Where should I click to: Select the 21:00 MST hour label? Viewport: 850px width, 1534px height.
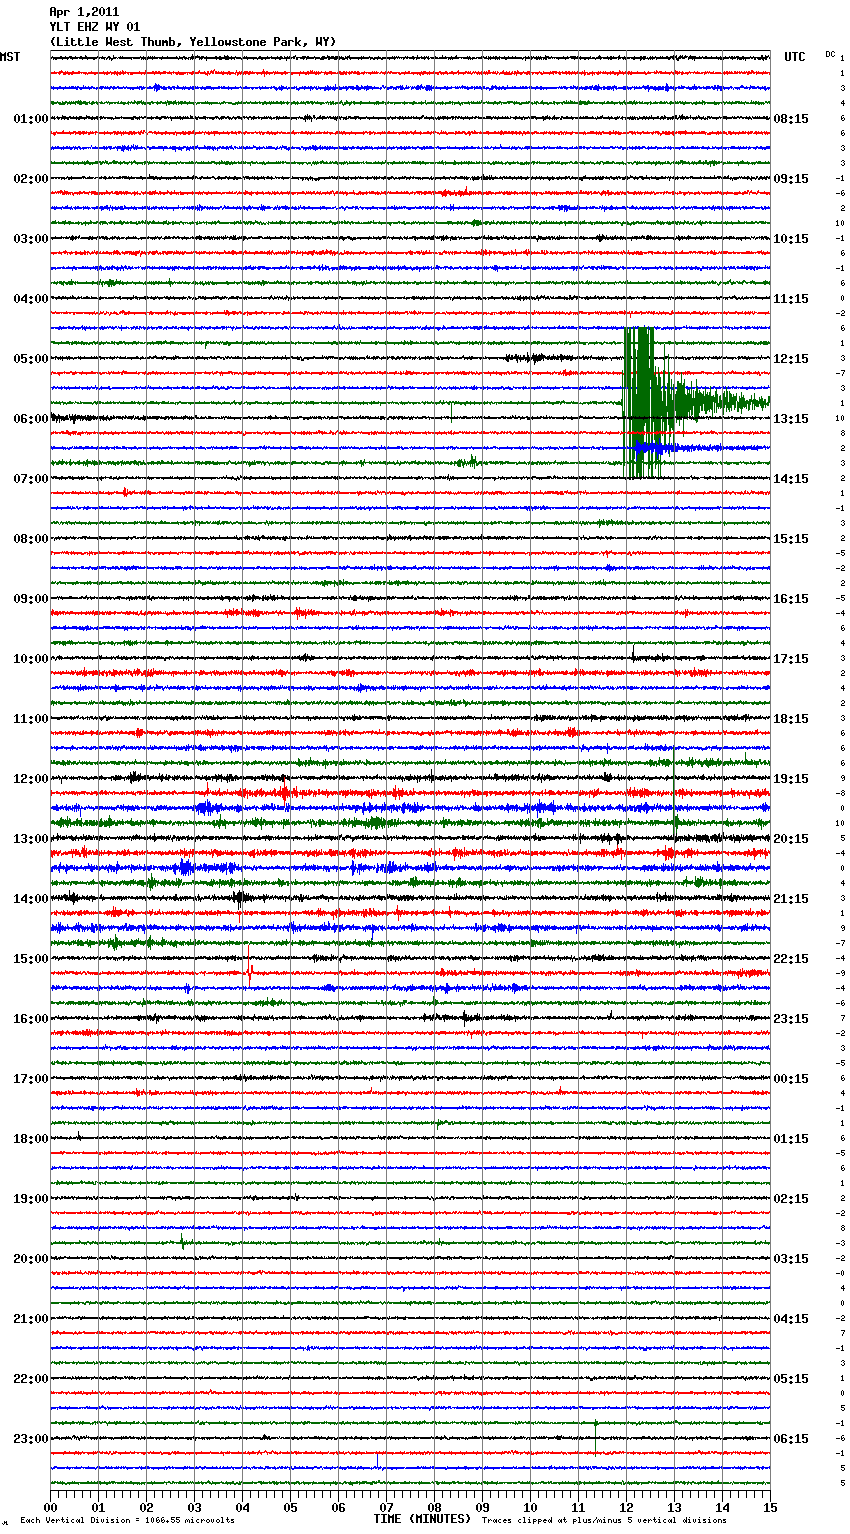(x=30, y=1319)
